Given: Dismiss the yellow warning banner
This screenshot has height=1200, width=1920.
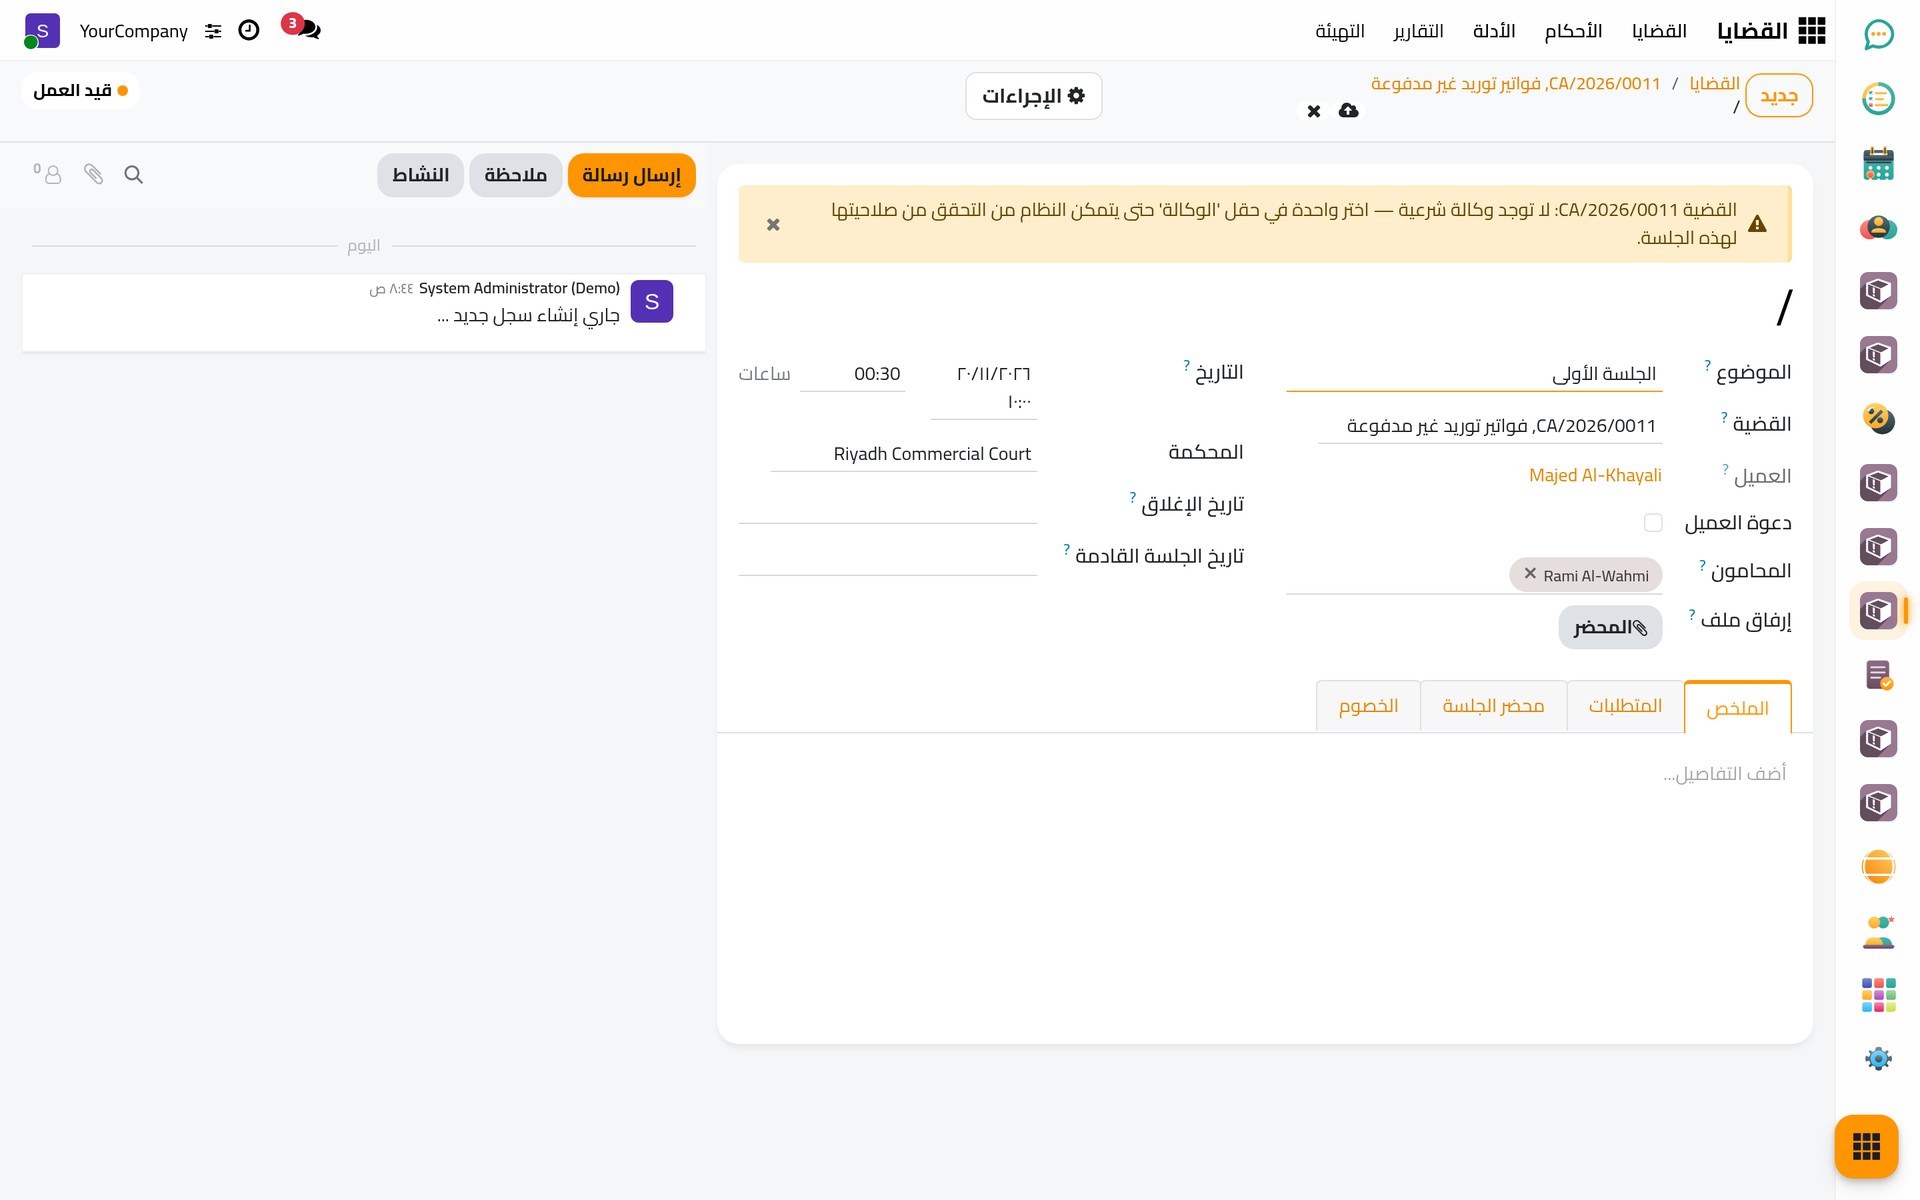Looking at the screenshot, I should [x=773, y=225].
